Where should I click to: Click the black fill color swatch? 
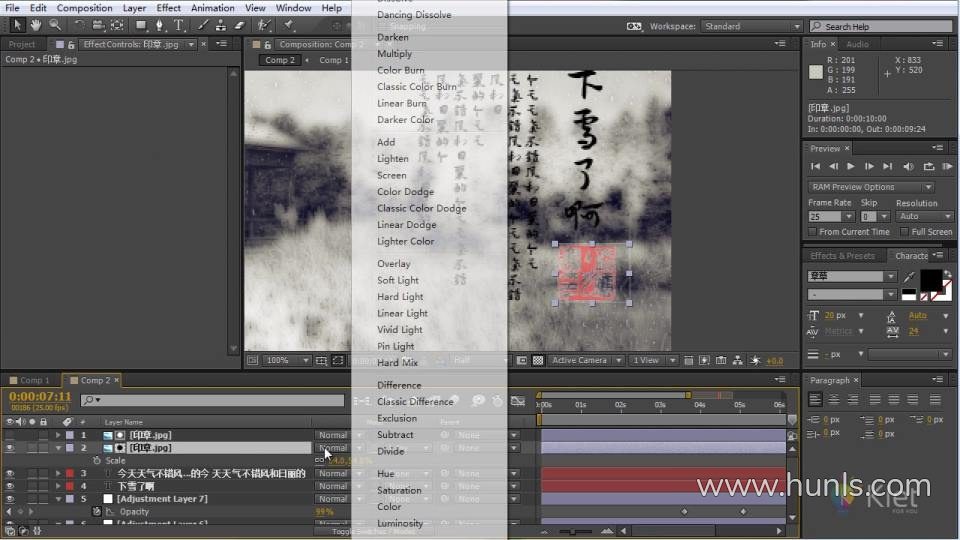point(931,280)
